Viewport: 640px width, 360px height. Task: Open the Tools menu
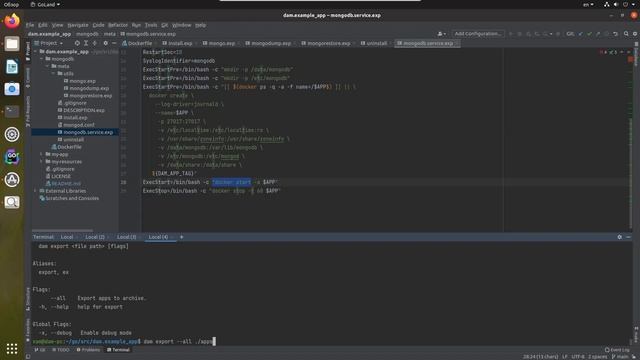(x=151, y=25)
